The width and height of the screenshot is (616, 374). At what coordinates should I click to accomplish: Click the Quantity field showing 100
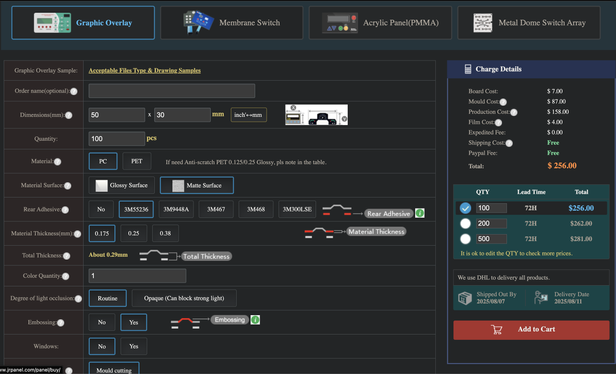[x=117, y=139]
